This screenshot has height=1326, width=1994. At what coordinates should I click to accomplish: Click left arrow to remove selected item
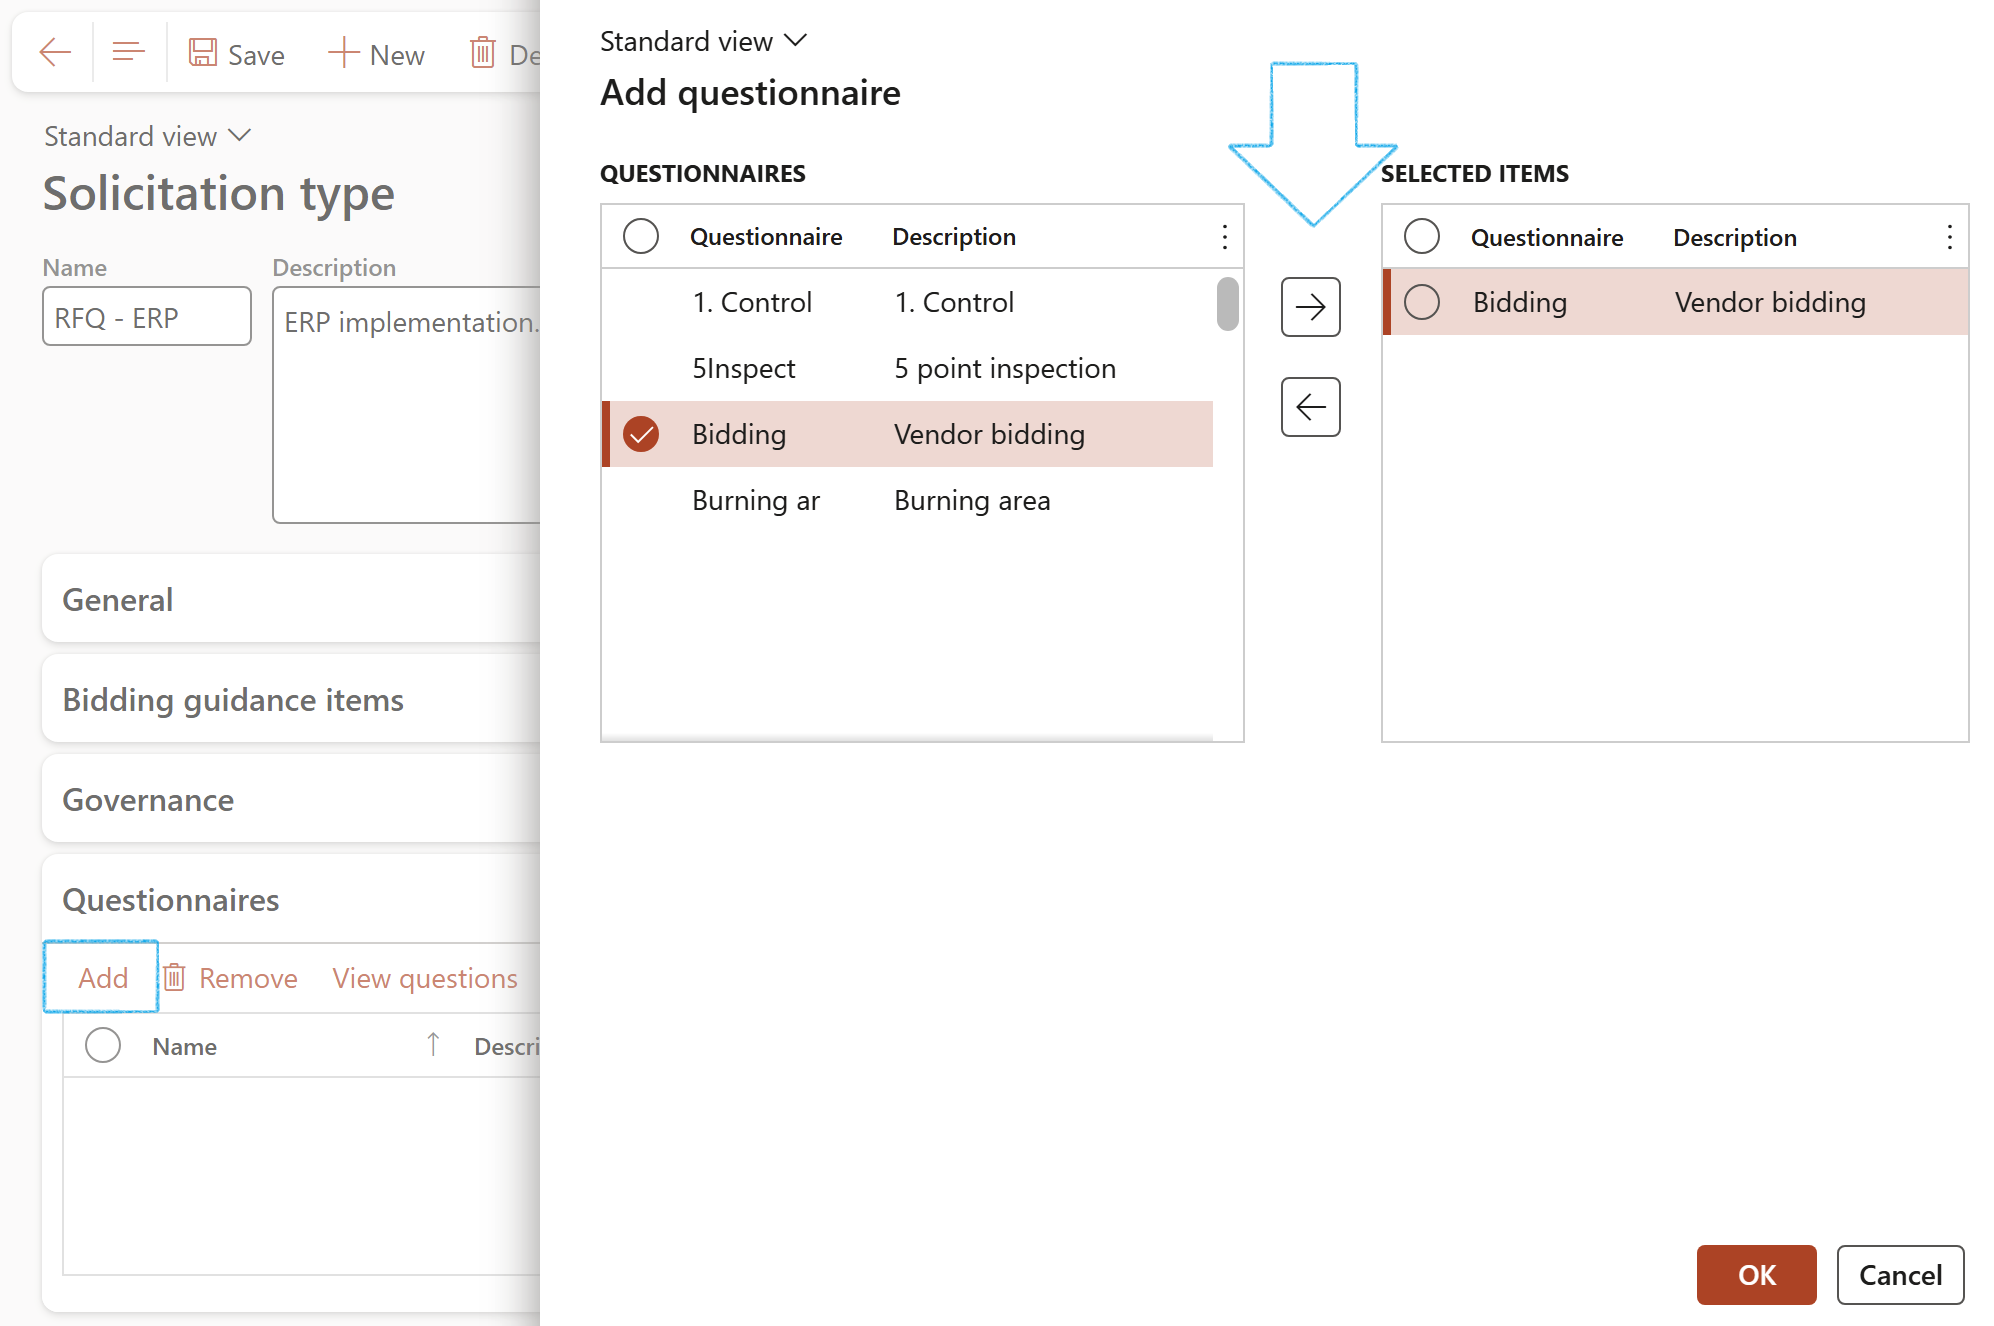coord(1310,407)
